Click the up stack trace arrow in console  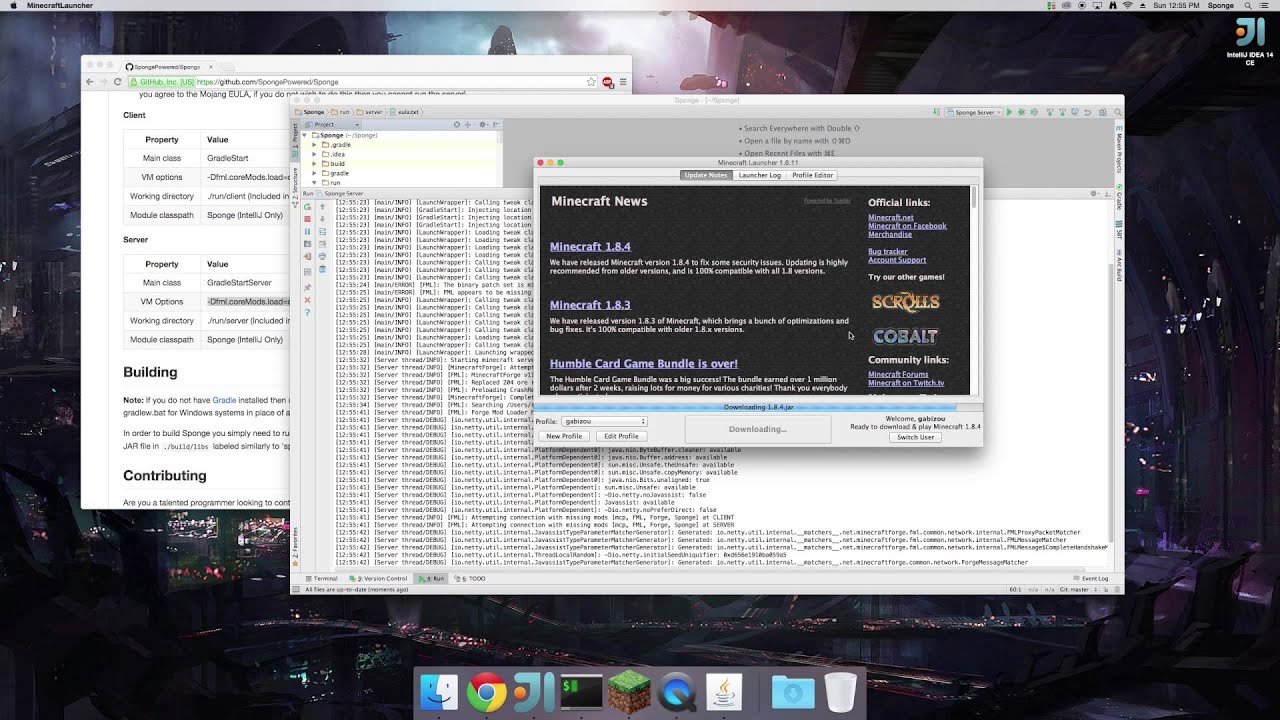tap(322, 207)
